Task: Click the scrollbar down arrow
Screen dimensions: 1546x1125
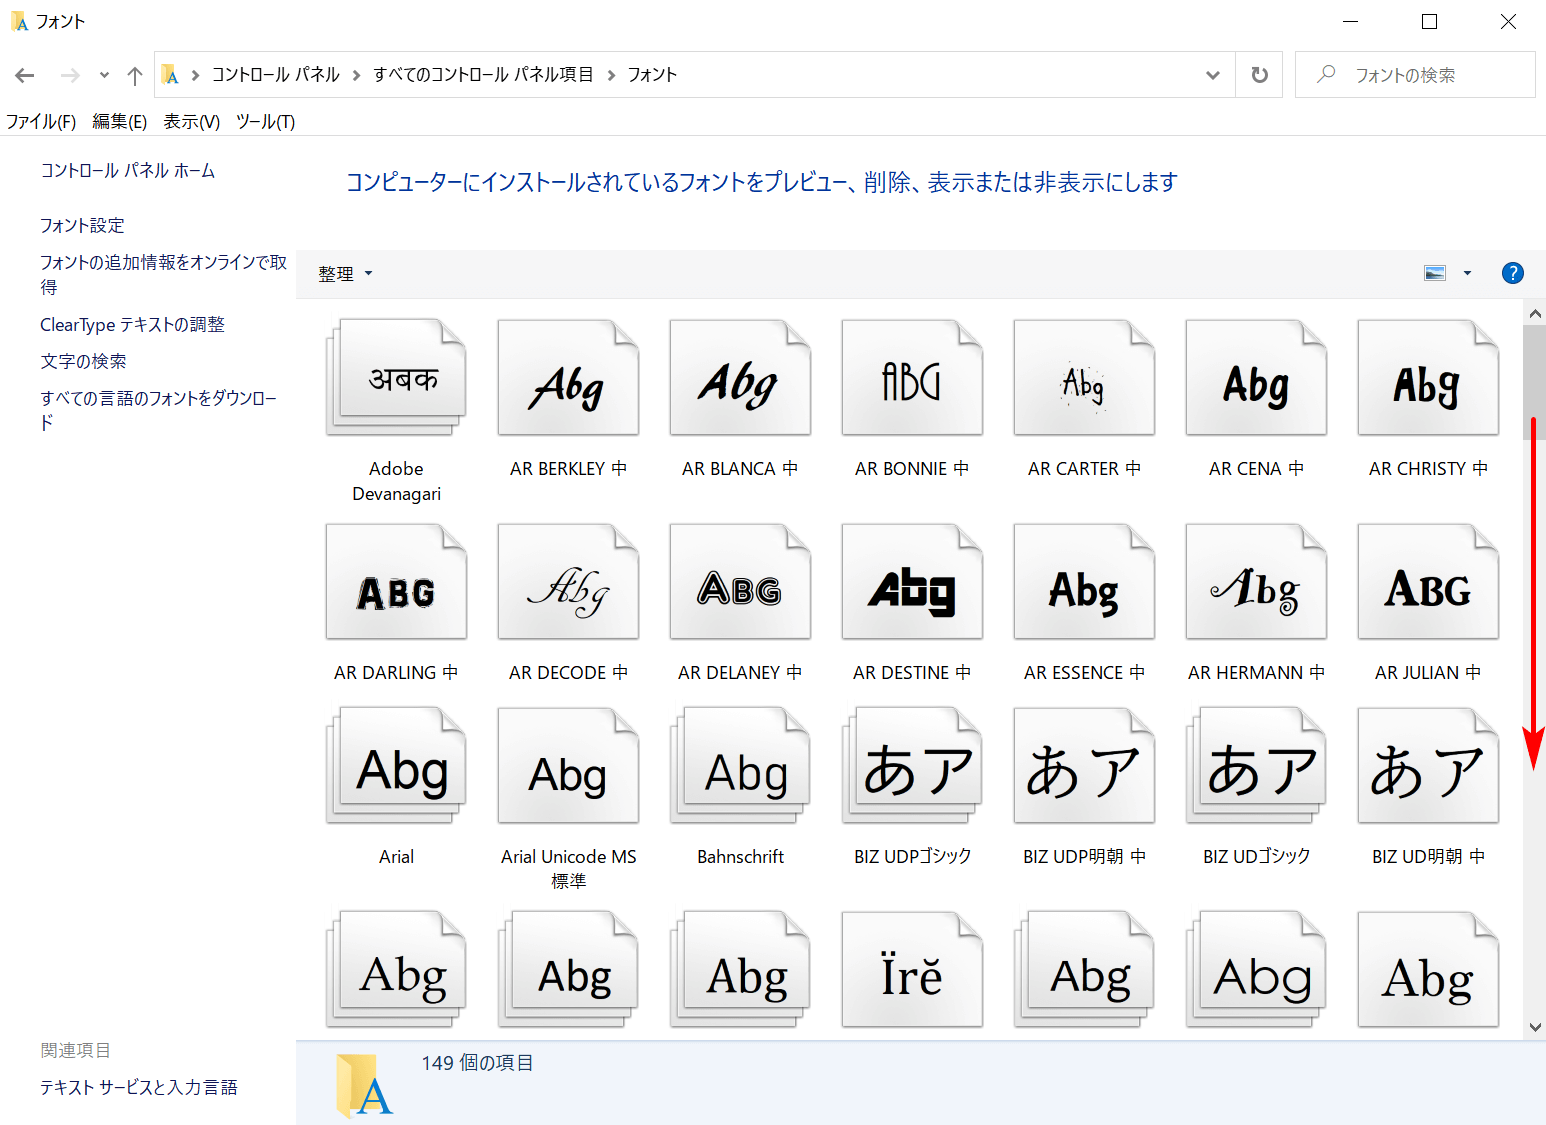Action: point(1535,1027)
